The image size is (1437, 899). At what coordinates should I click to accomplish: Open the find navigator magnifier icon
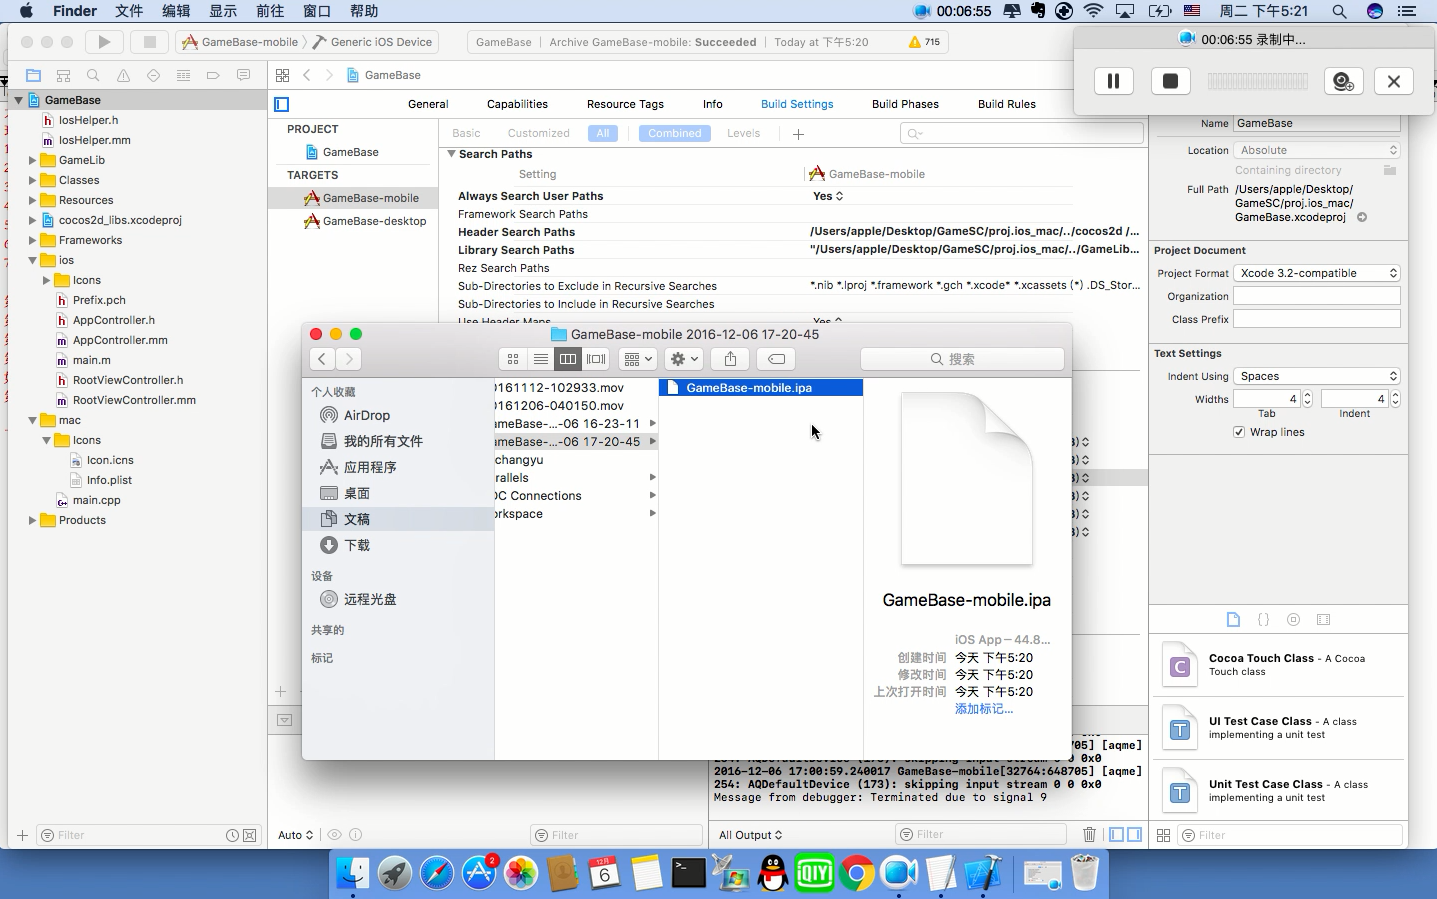pos(93,75)
